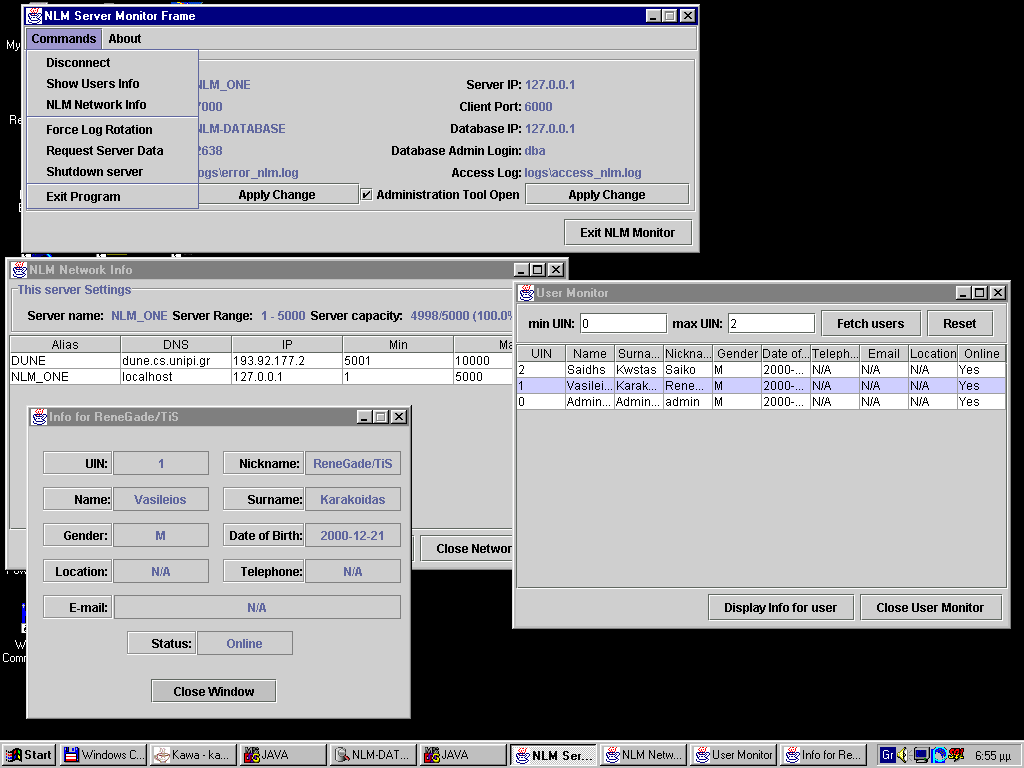1024x768 pixels.
Task: Open the About menu
Action: click(125, 39)
